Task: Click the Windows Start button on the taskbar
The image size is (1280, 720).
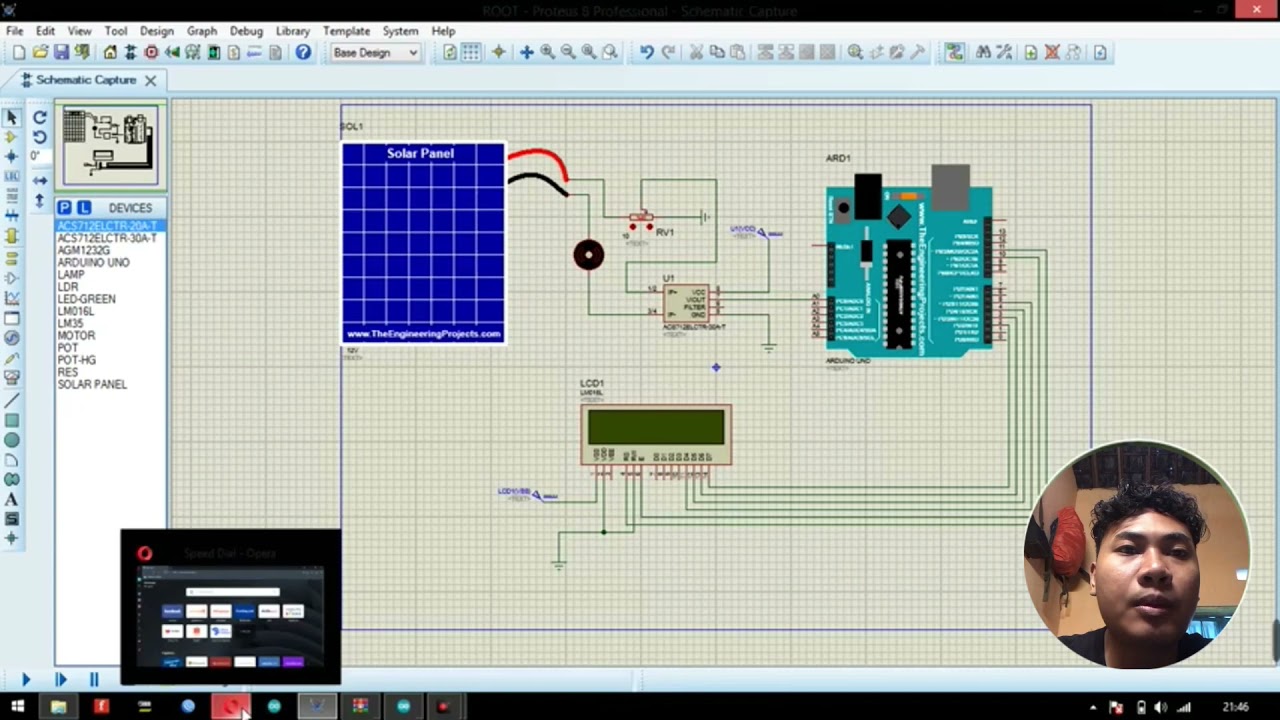Action: click(17, 707)
